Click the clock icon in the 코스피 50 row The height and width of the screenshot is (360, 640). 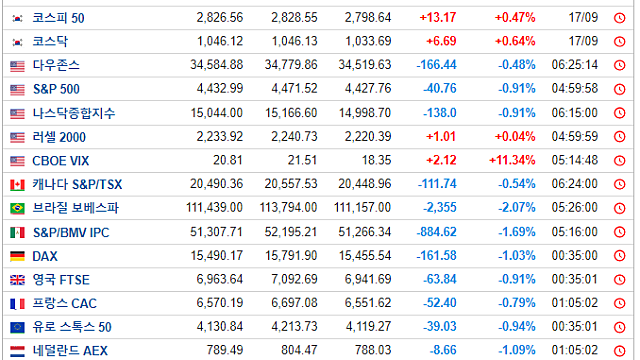[x=620, y=18]
